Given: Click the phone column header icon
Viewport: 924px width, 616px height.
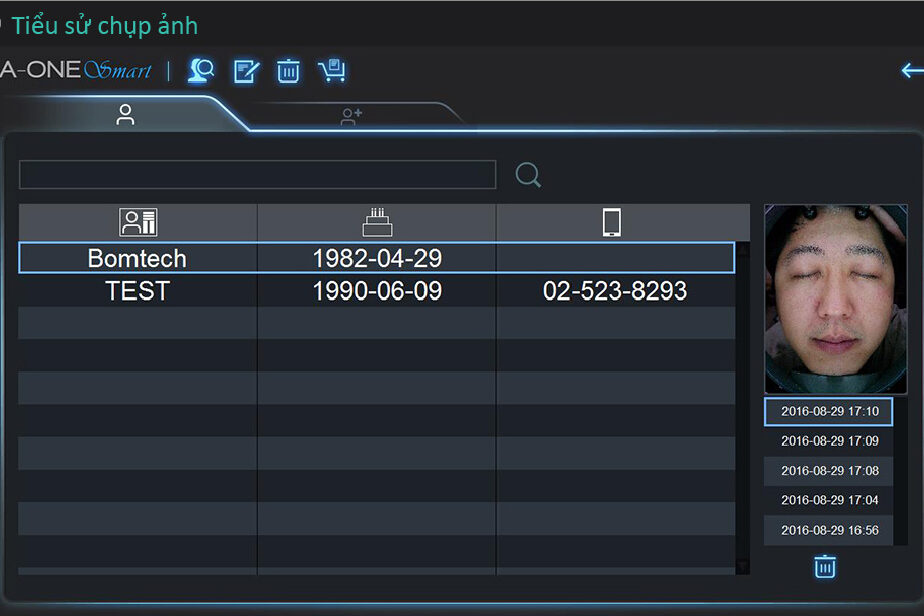Looking at the screenshot, I should (x=613, y=222).
